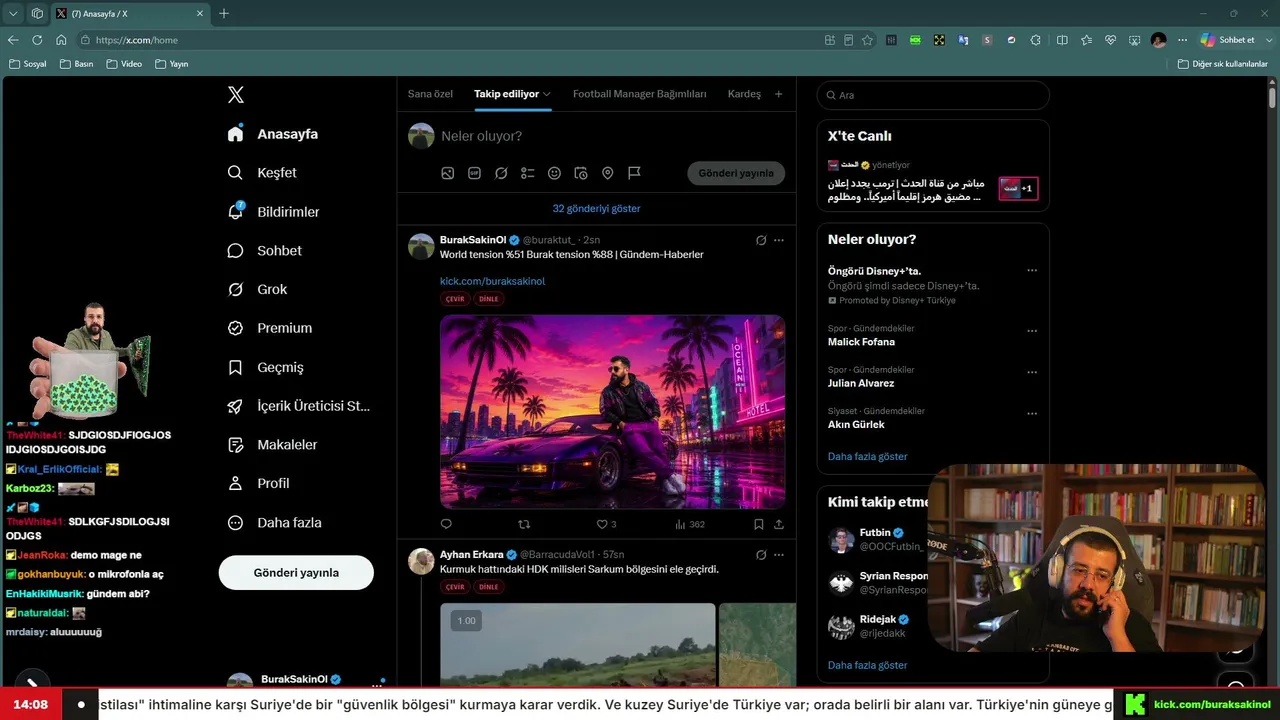The height and width of the screenshot is (720, 1280).
Task: Open Yayın bookmarks folder
Action: 172,64
